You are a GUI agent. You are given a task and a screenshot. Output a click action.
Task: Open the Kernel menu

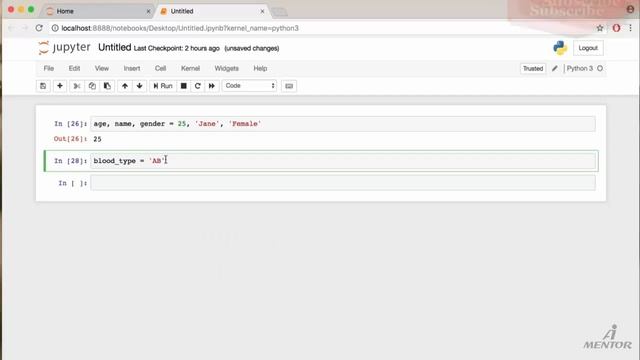(190, 68)
